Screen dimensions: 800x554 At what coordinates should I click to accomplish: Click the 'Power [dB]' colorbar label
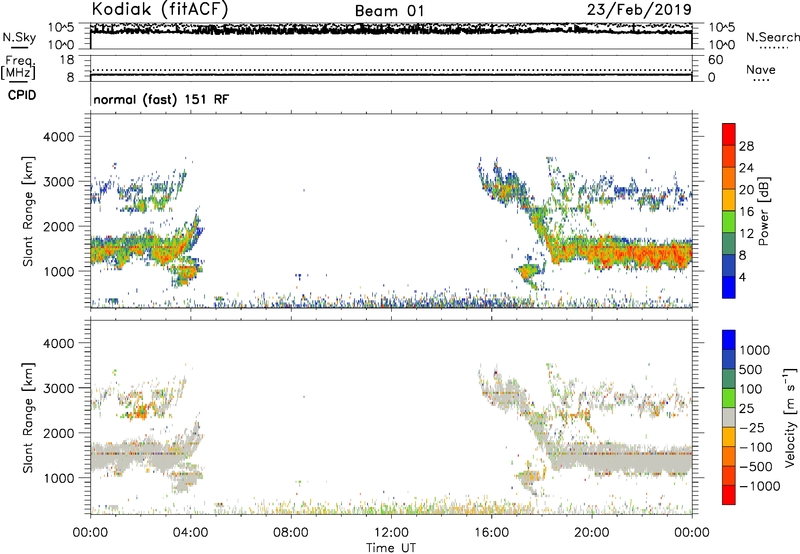pyautogui.click(x=764, y=211)
